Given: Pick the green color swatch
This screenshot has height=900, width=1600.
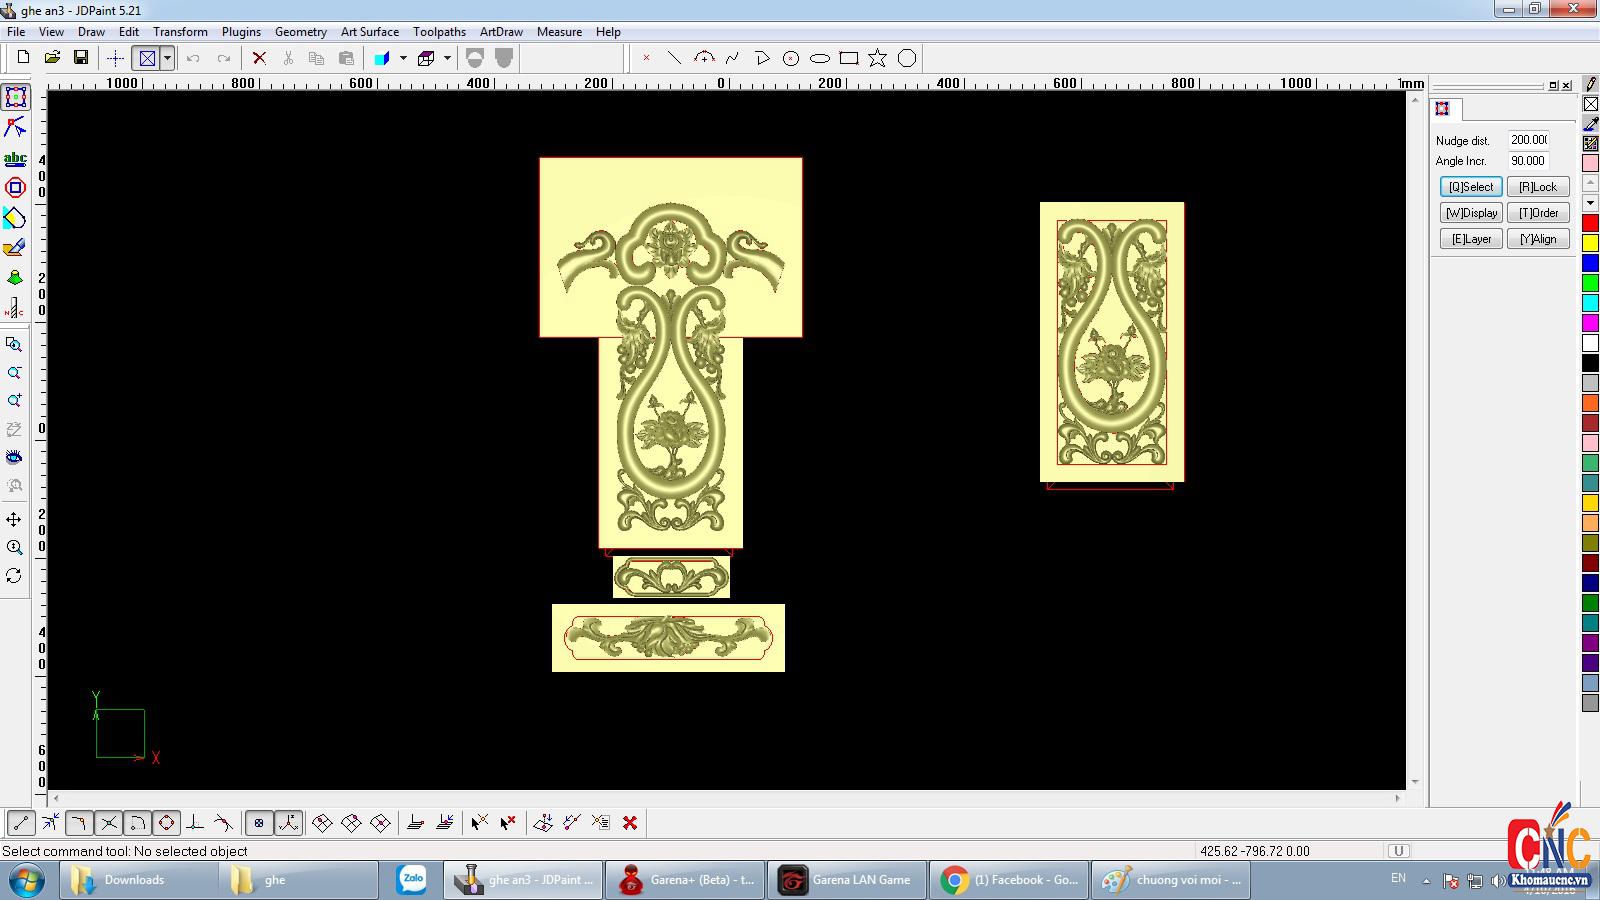Looking at the screenshot, I should tap(1590, 283).
